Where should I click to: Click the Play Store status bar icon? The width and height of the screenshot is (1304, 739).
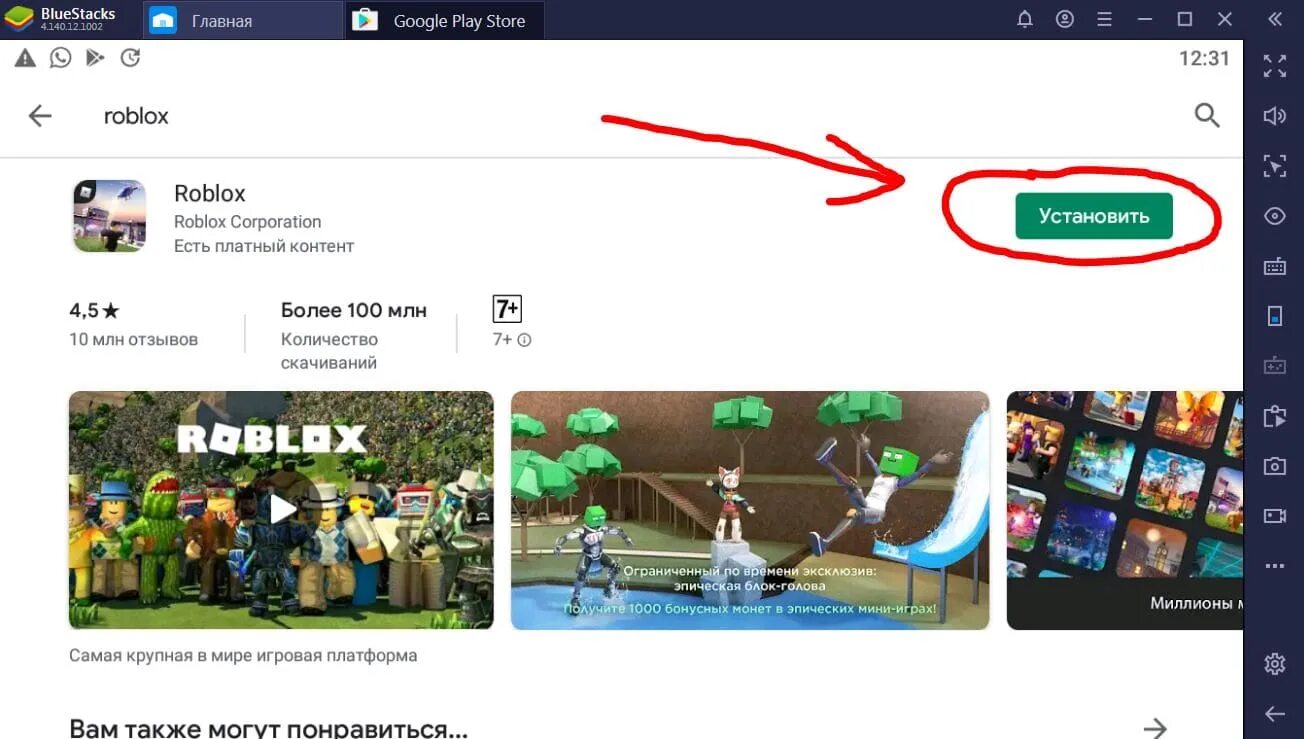(x=95, y=58)
